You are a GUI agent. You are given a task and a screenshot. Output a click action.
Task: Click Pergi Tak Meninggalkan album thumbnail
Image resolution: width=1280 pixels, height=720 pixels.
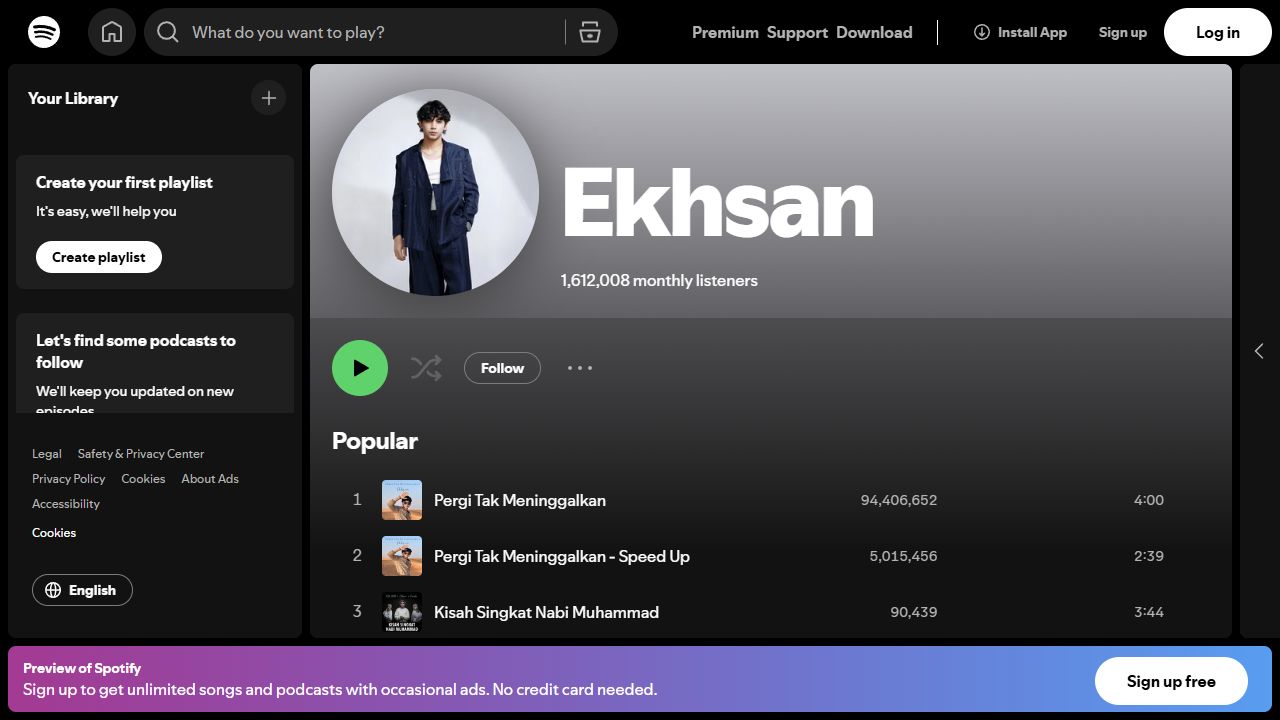click(402, 500)
